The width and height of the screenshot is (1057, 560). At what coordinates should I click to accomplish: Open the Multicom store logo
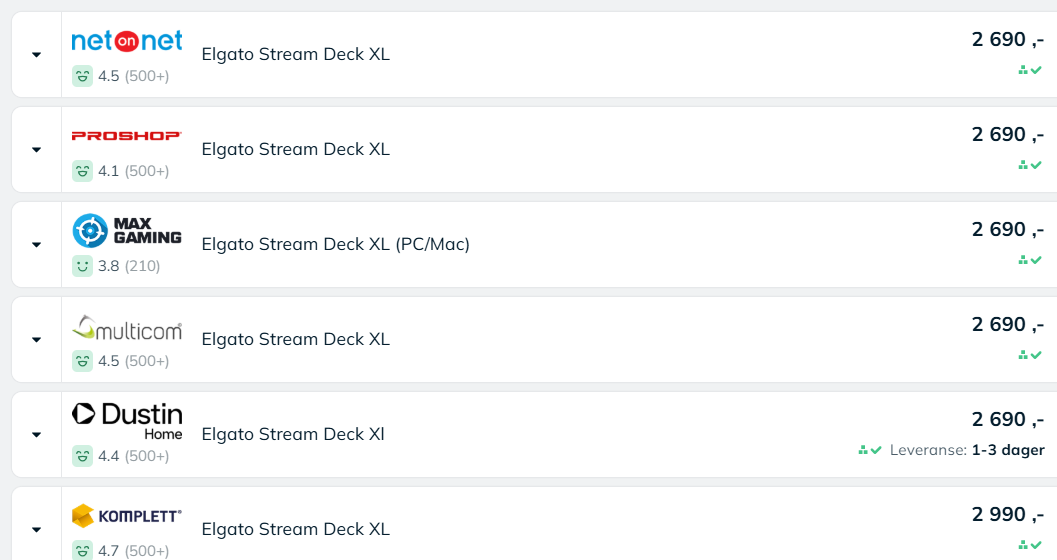coord(127,328)
